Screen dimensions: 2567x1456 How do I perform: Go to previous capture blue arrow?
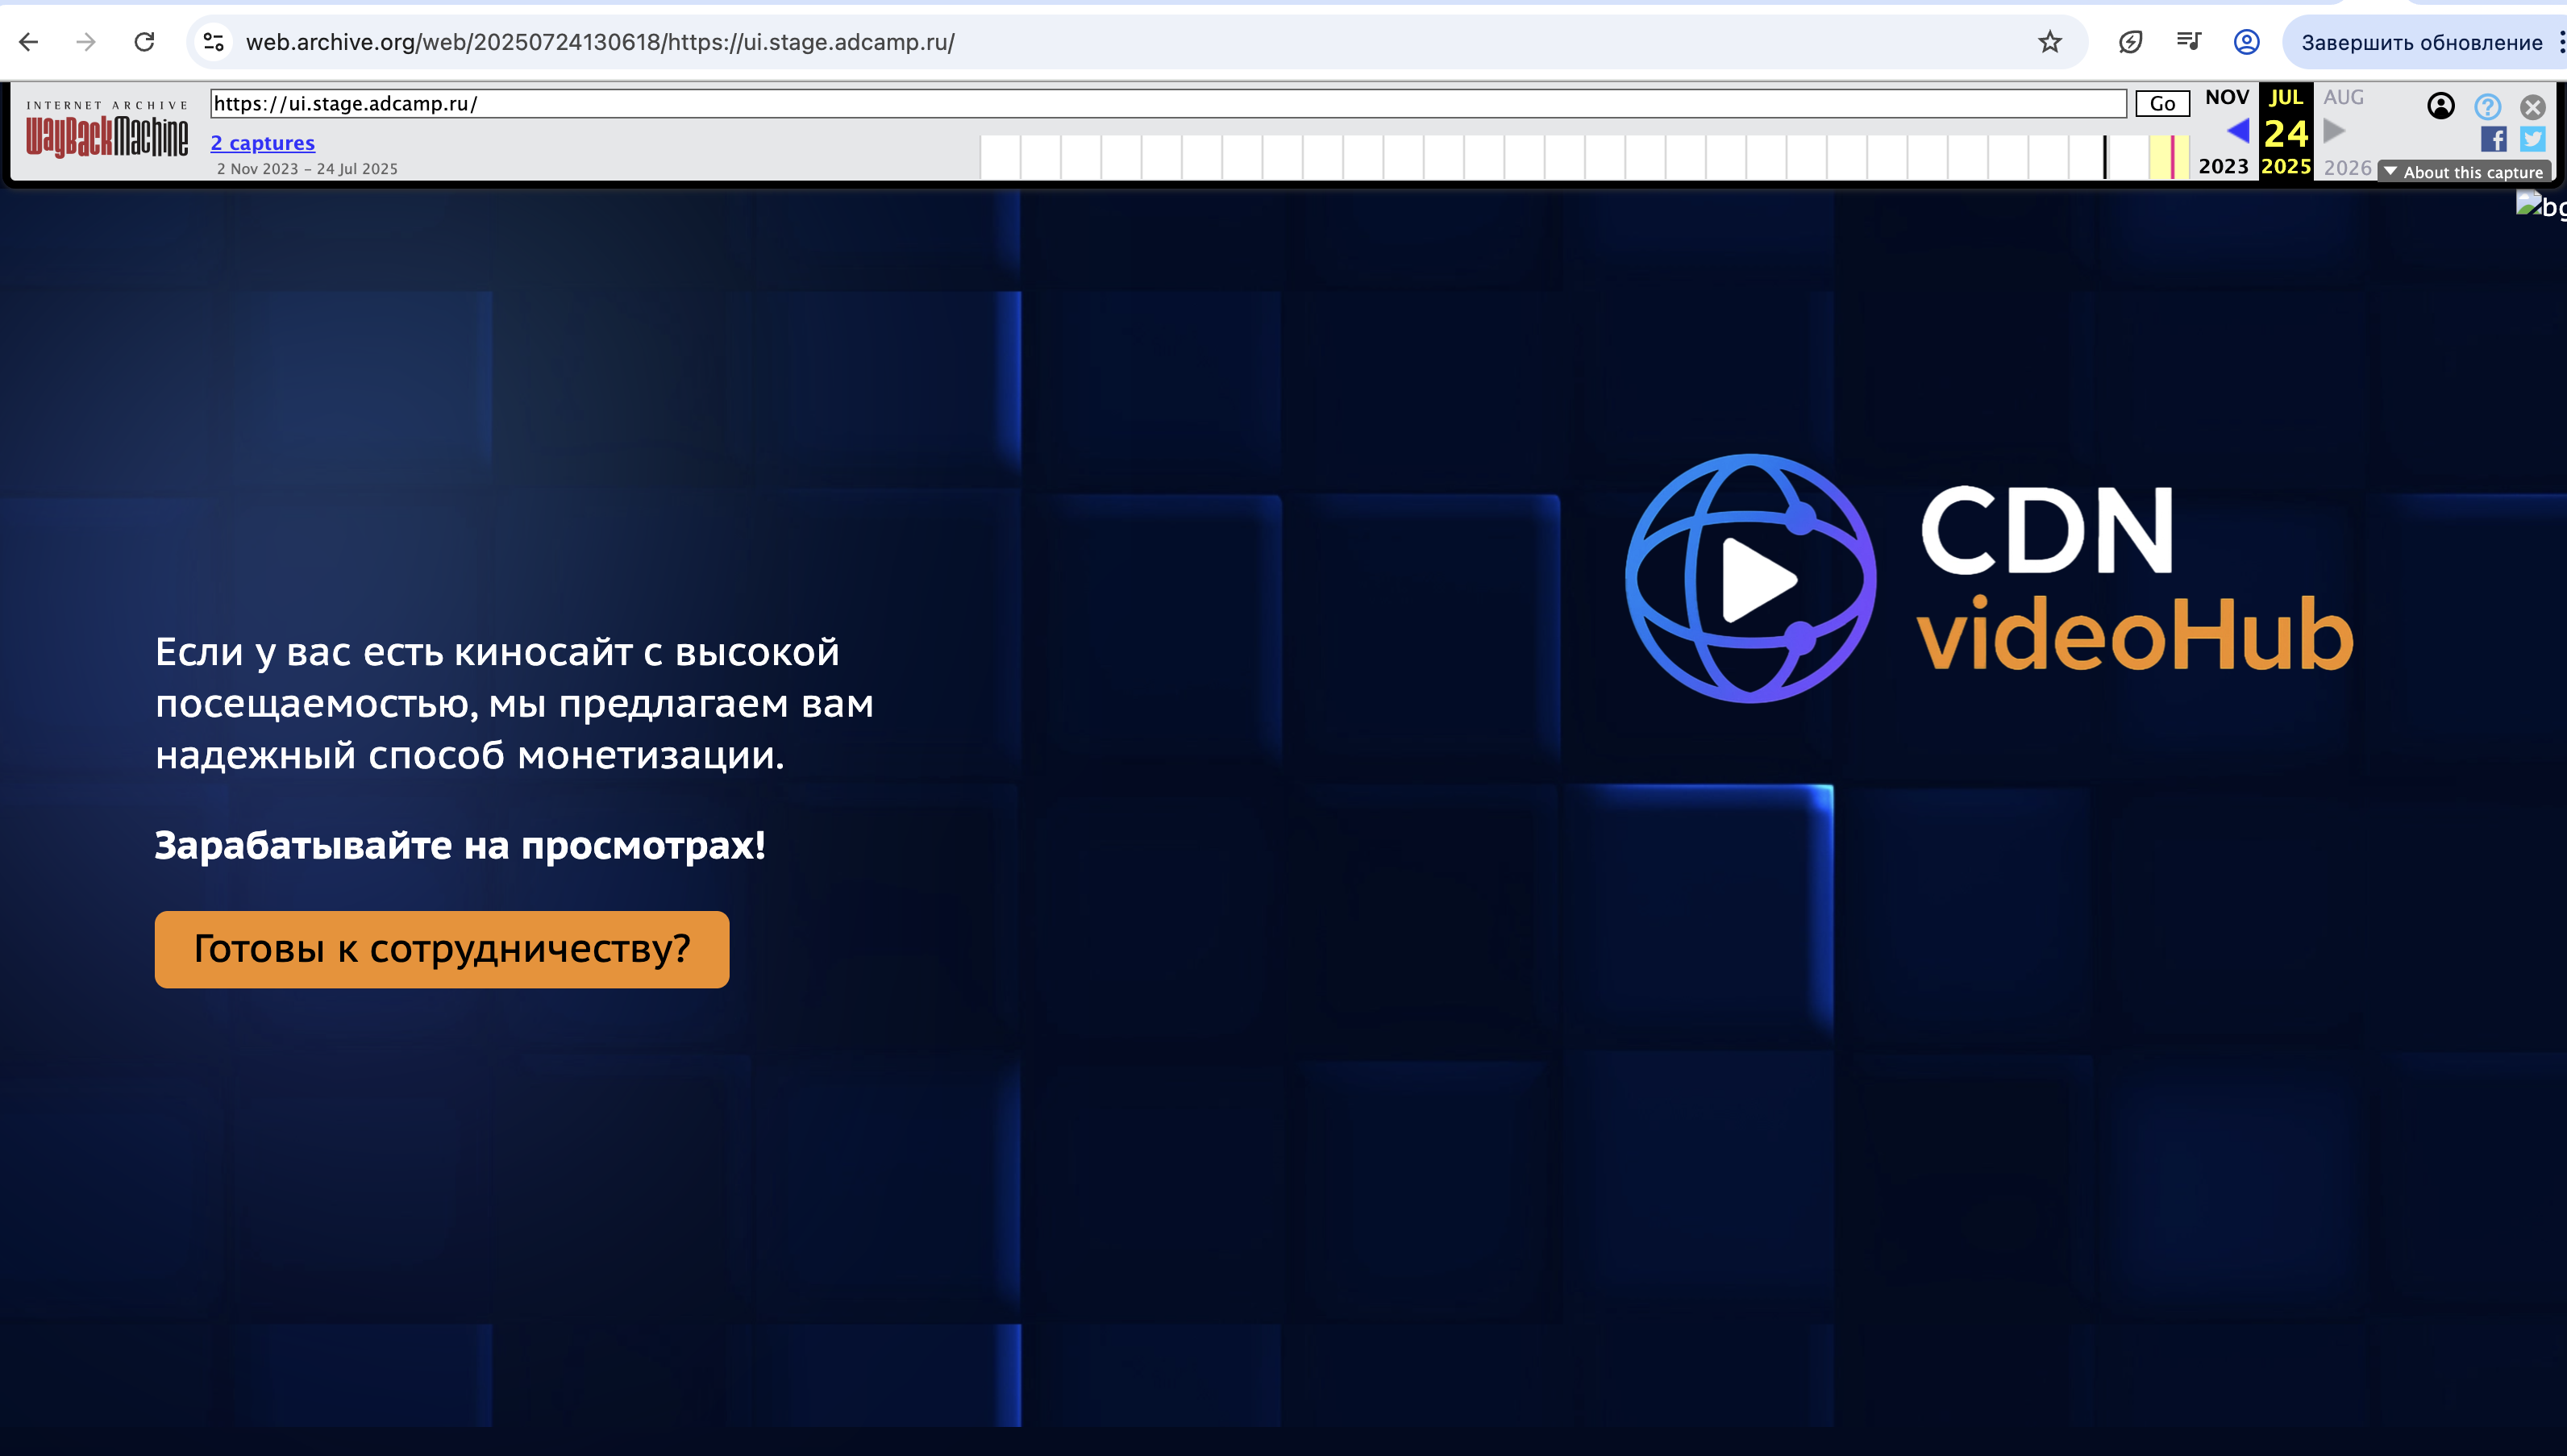tap(2238, 130)
